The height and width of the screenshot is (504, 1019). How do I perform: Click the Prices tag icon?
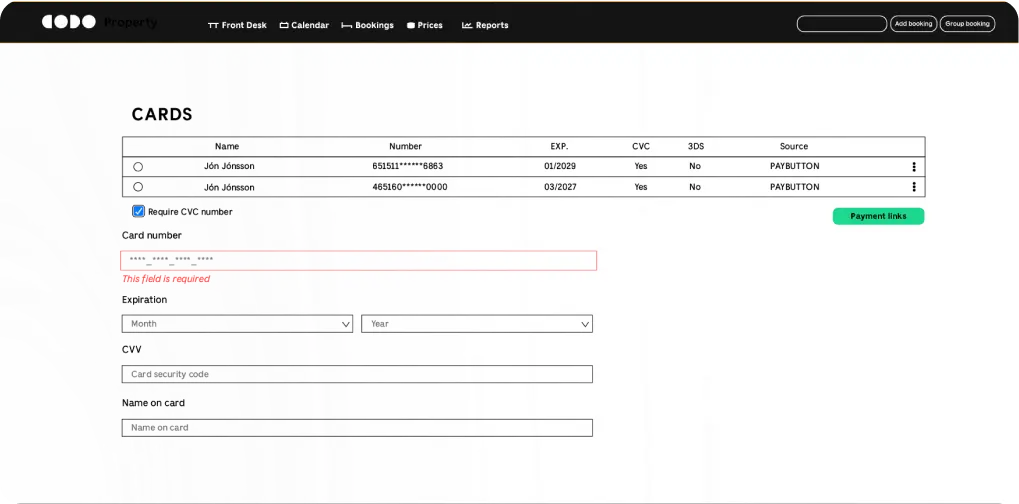(x=411, y=26)
